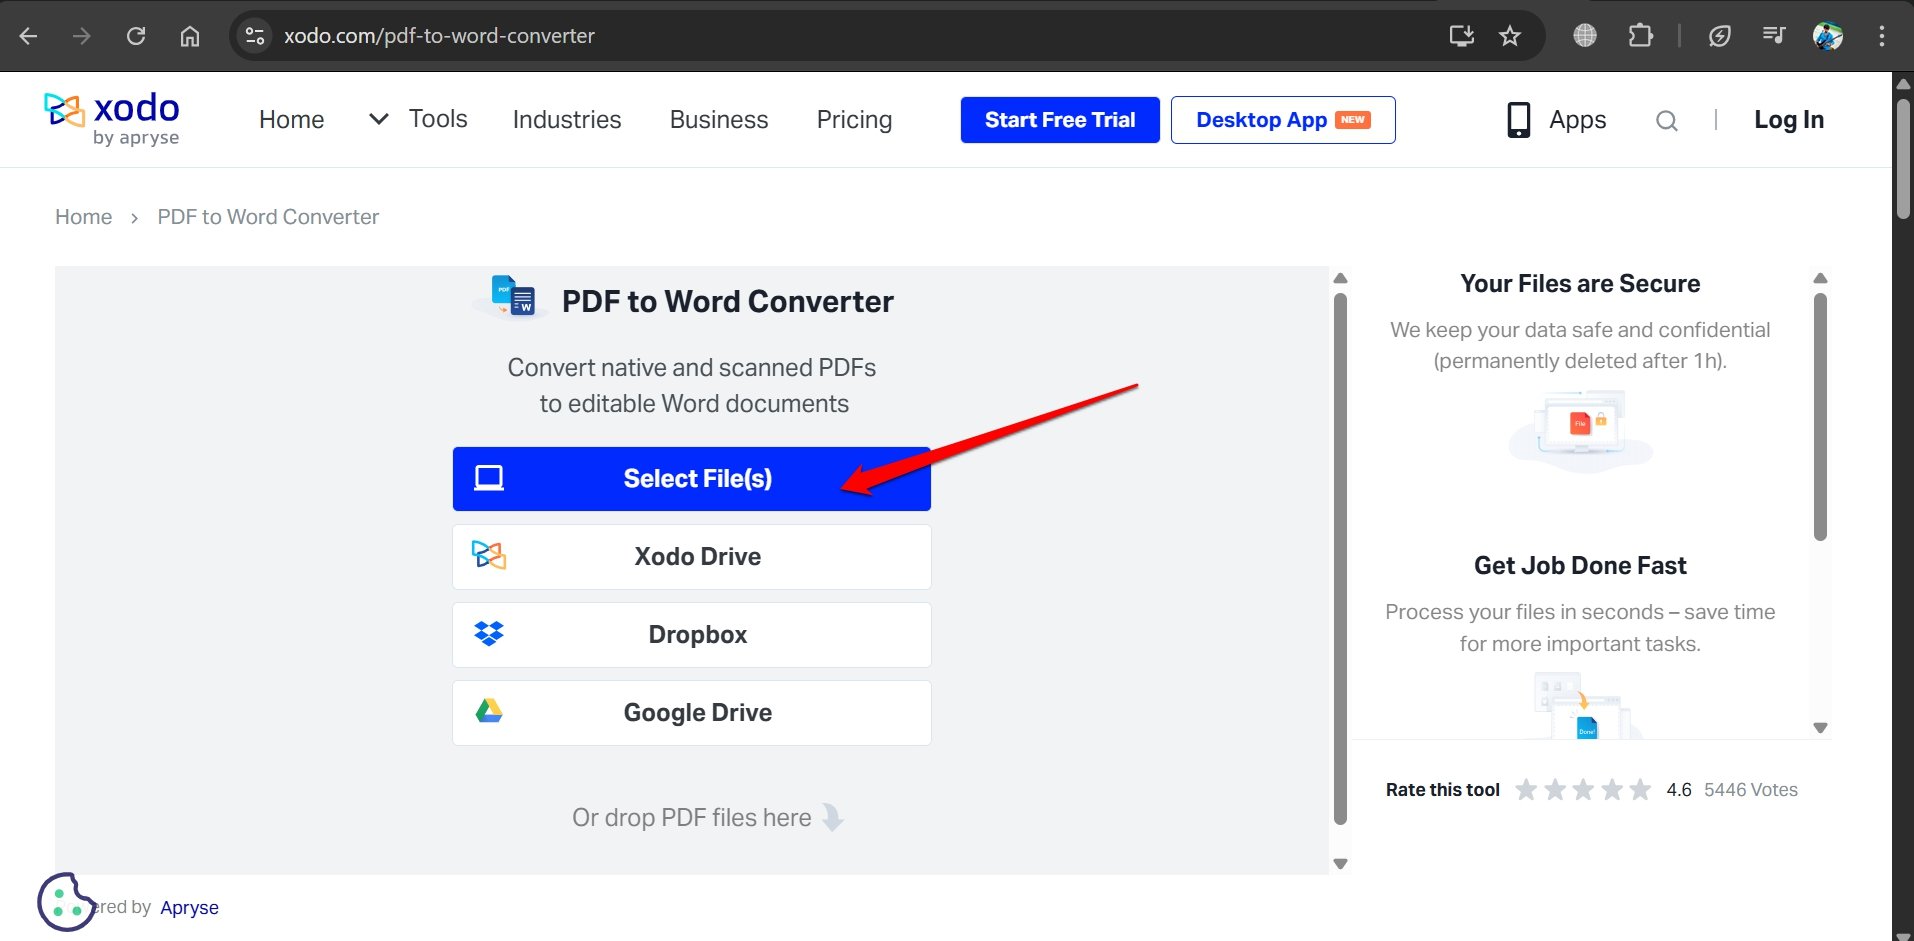The image size is (1914, 941).
Task: Click the Start Free Trial button
Action: [1060, 120]
